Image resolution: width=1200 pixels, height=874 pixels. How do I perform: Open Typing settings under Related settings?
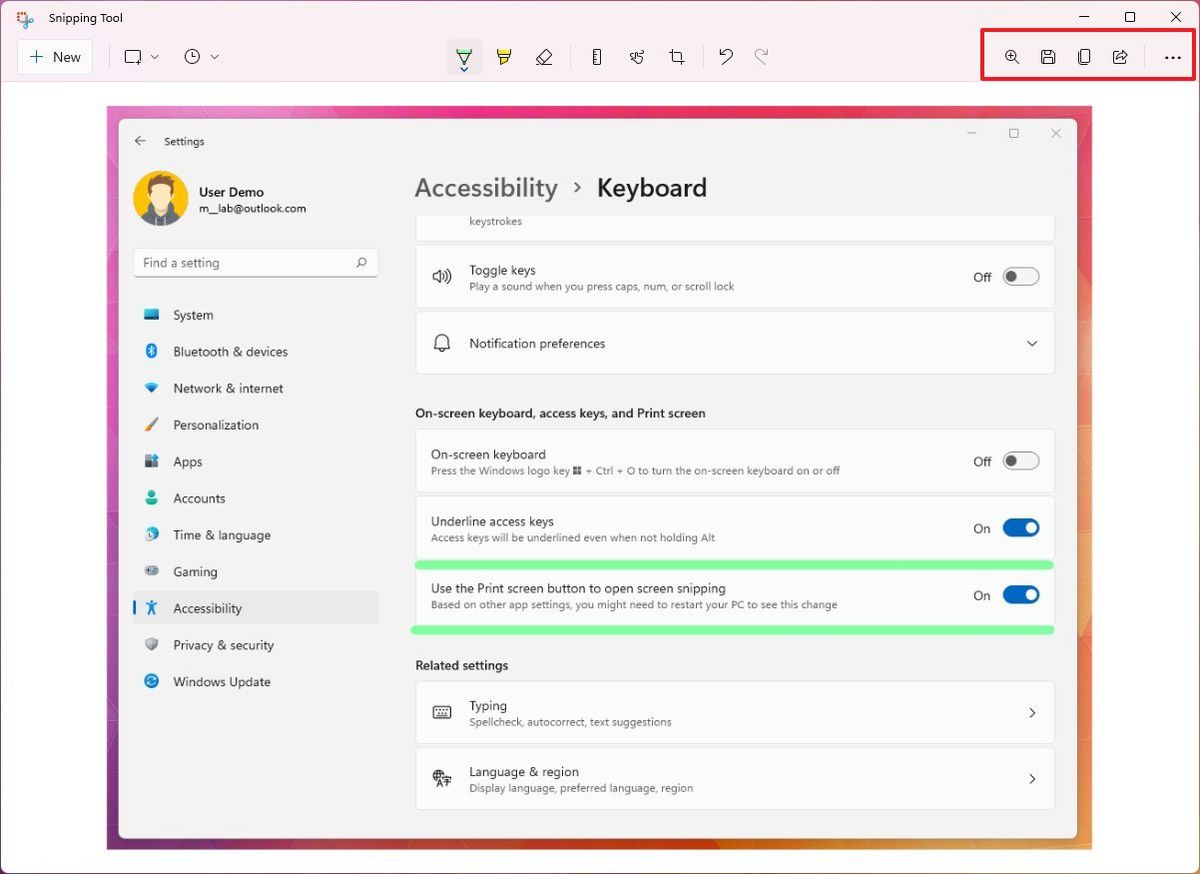coord(735,712)
